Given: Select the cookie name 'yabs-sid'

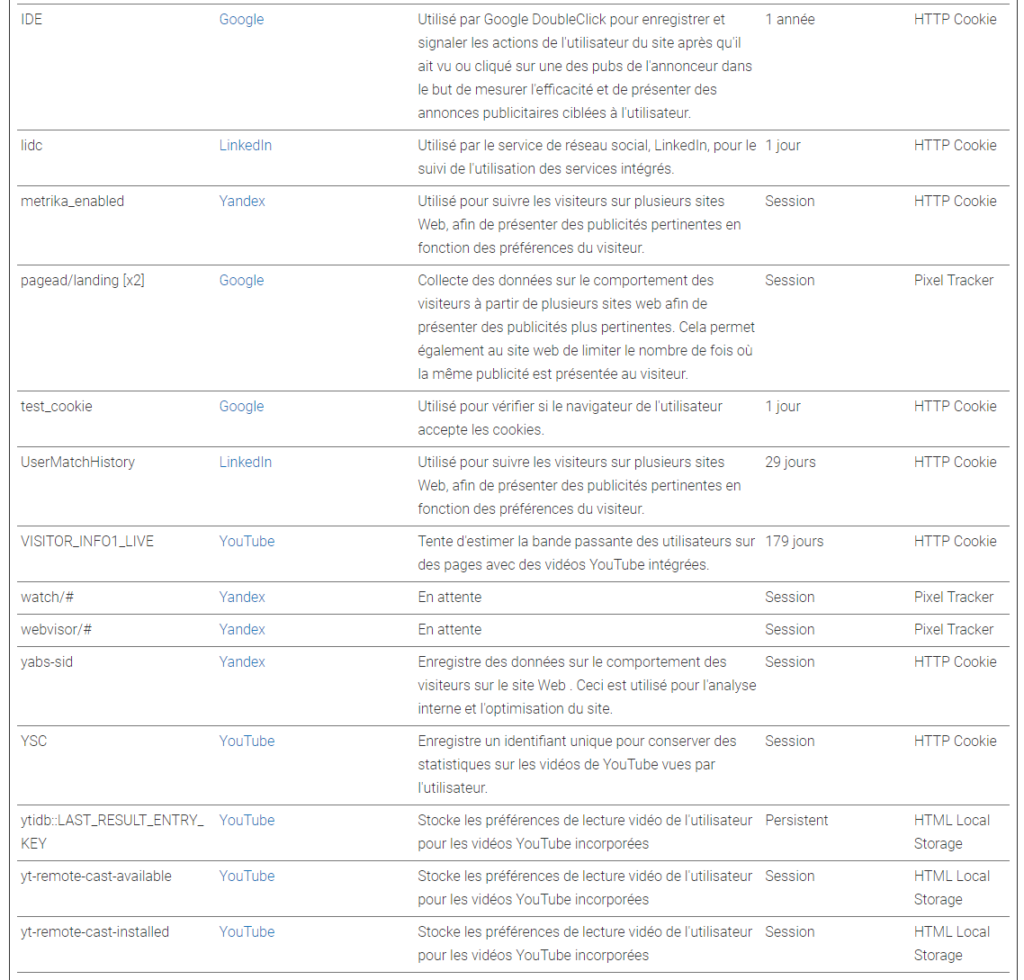Looking at the screenshot, I should 46,662.
